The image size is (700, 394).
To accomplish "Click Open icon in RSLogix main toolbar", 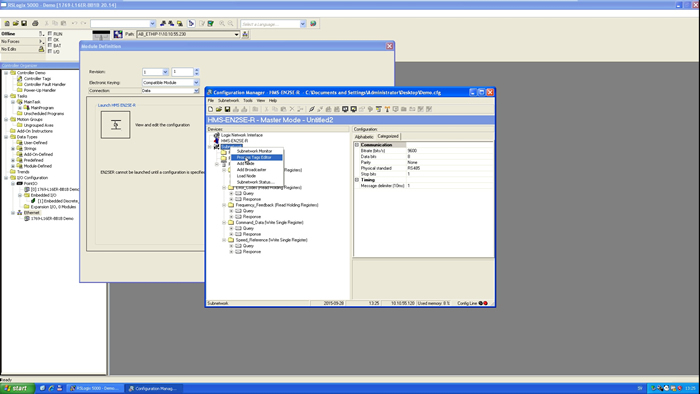I will pos(16,23).
